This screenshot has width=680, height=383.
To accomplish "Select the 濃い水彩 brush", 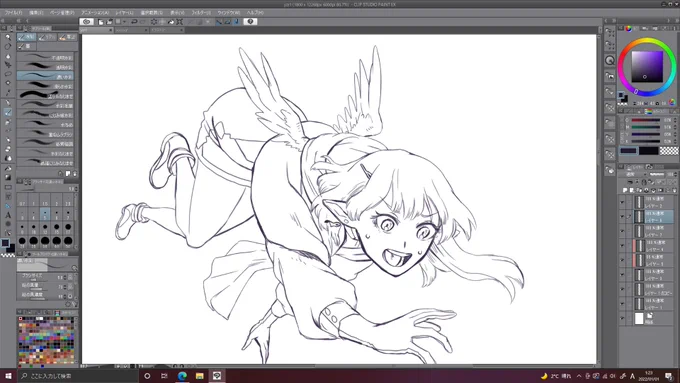I will pyautogui.click(x=45, y=76).
